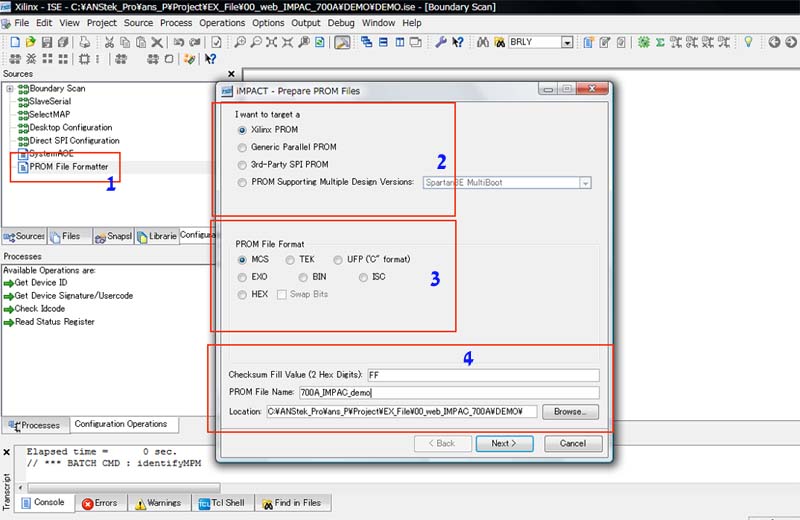Select the Xilinx PROM radio button

coord(242,130)
